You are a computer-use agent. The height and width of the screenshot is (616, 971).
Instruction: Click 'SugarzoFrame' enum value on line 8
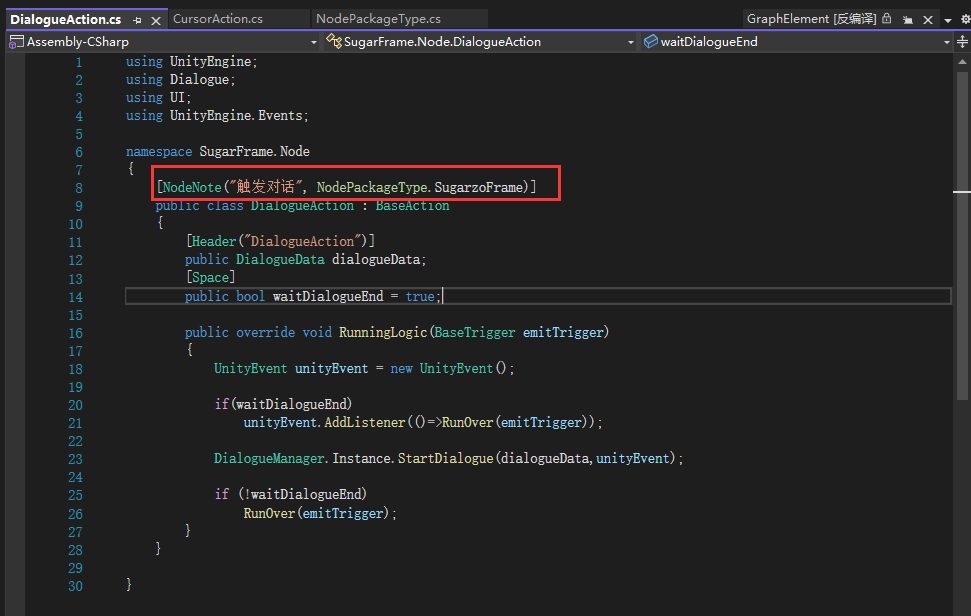[479, 187]
